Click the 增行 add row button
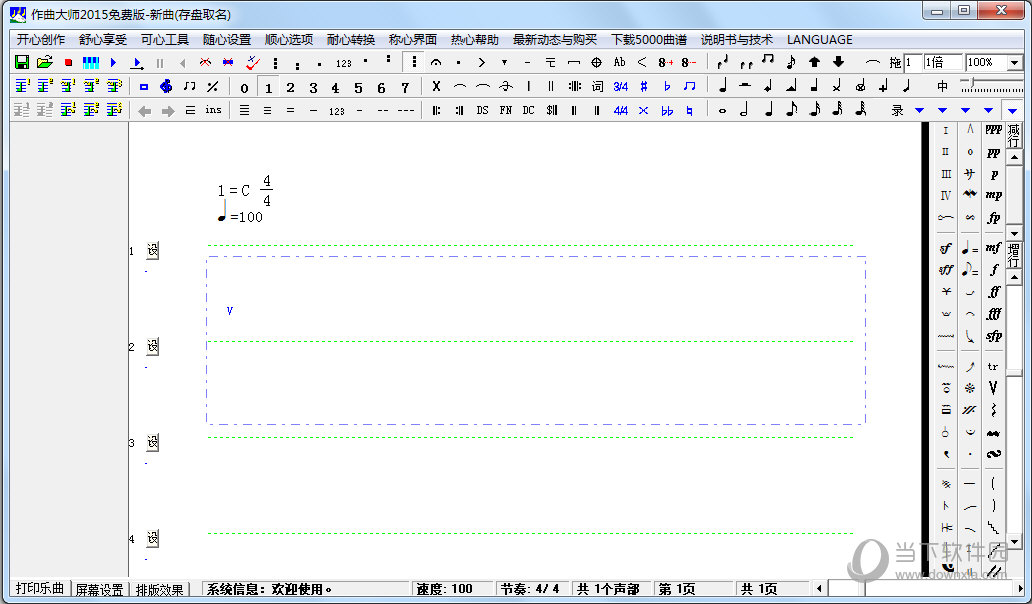 pos(1014,255)
